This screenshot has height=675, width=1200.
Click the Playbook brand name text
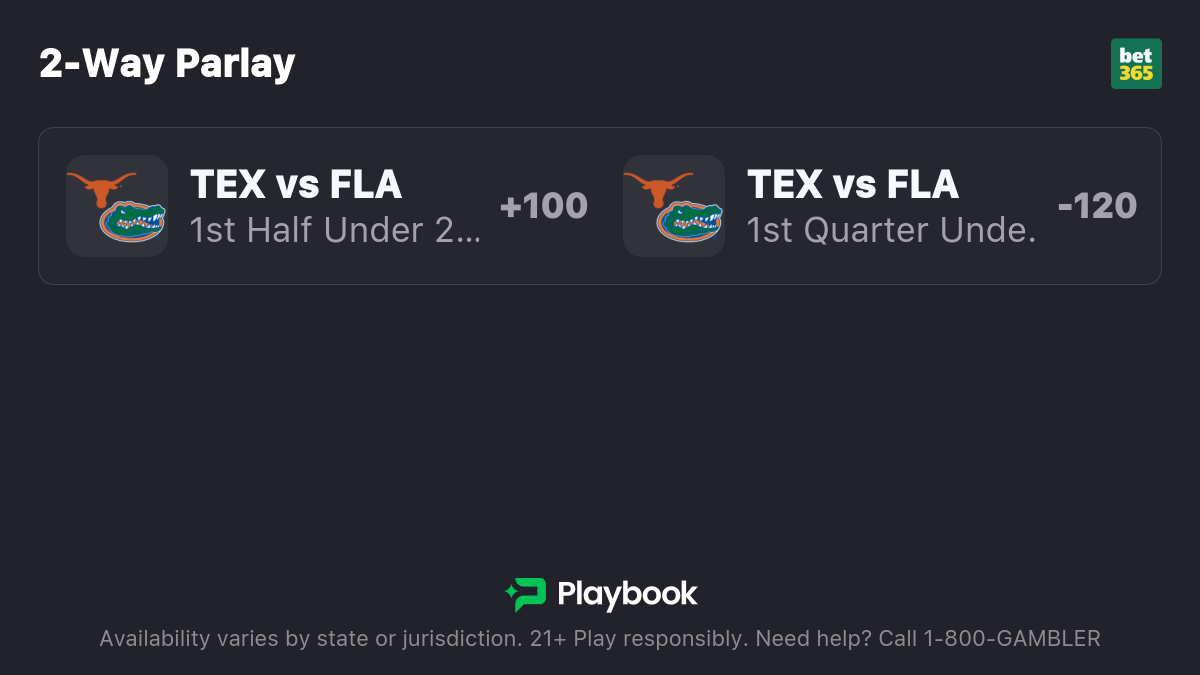(627, 595)
